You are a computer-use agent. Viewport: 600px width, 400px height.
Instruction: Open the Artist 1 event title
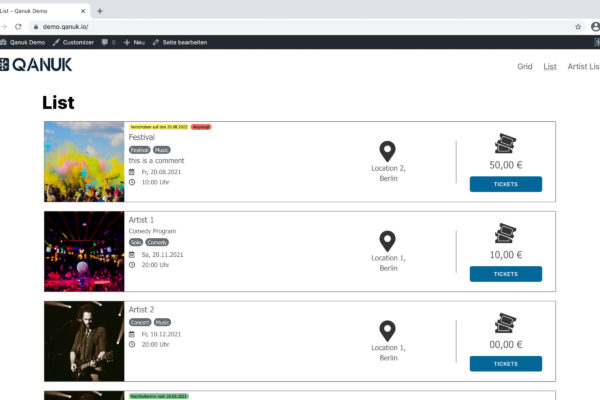pos(141,220)
